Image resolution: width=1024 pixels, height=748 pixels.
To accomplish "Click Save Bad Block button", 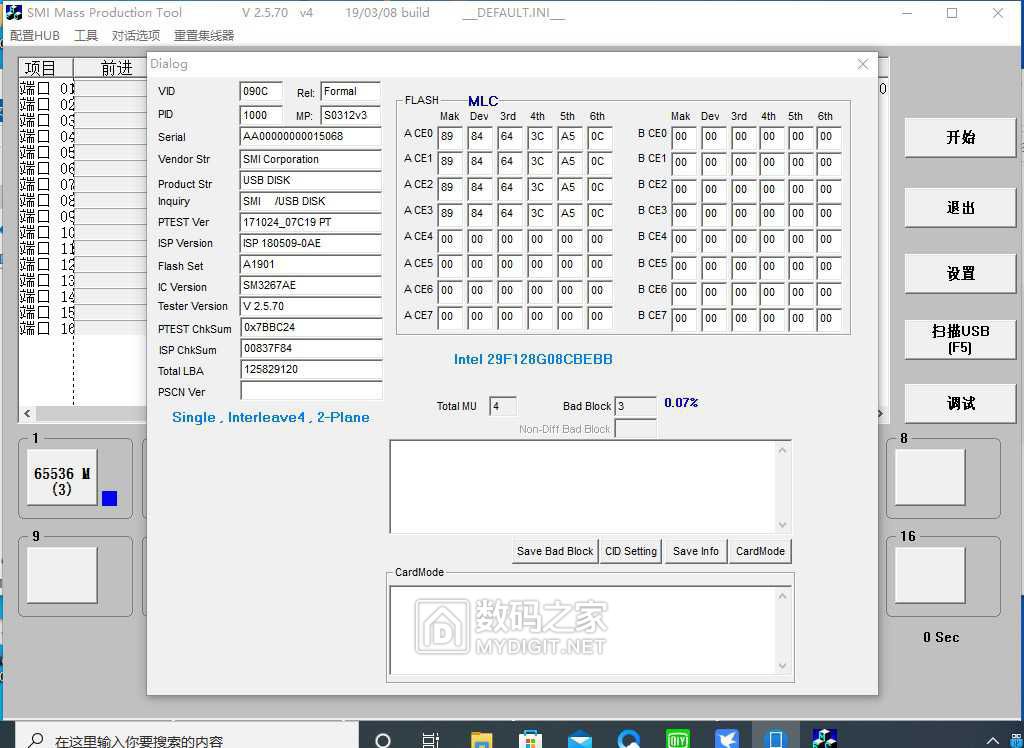I will pos(554,551).
